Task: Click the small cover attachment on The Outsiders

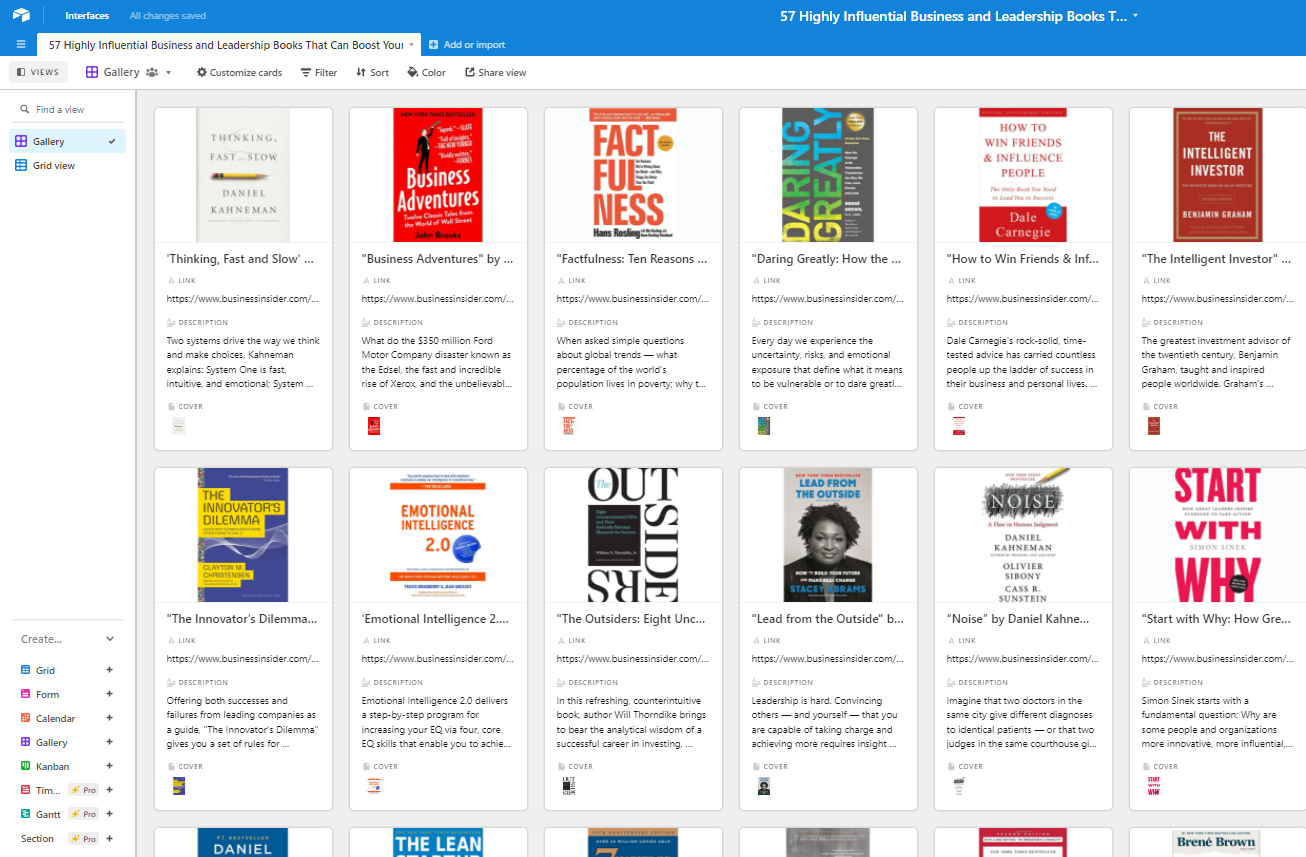Action: tap(569, 786)
